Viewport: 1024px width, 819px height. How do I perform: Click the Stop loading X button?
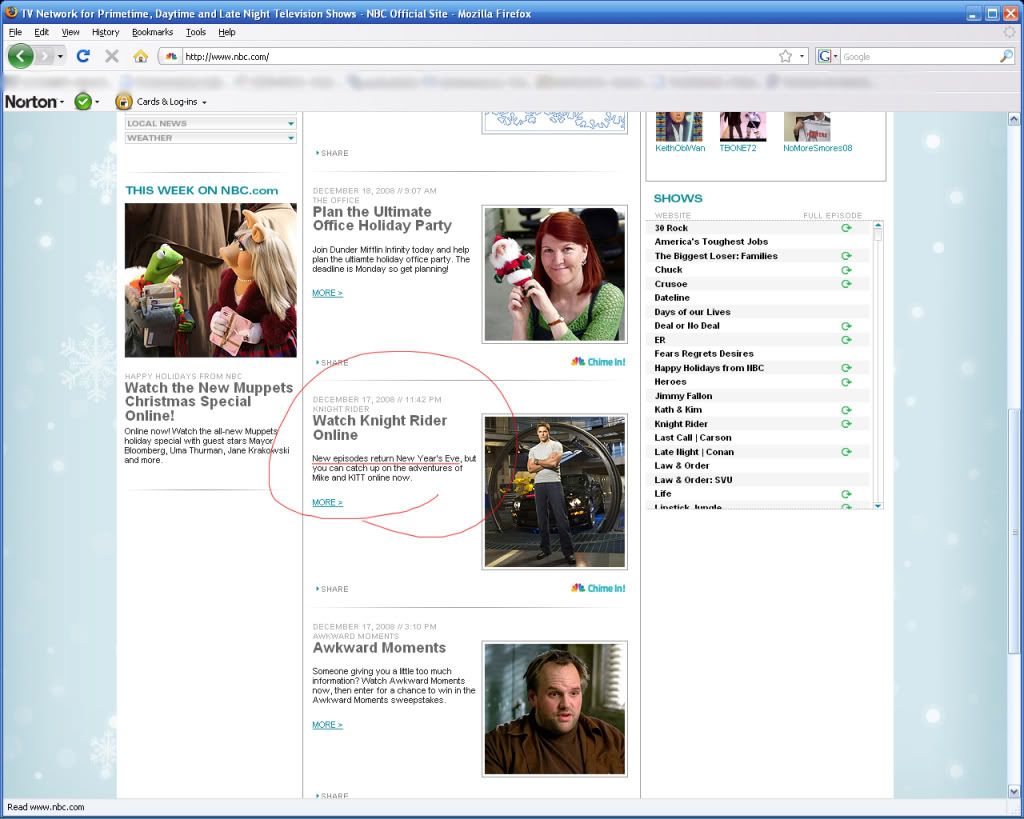point(112,56)
